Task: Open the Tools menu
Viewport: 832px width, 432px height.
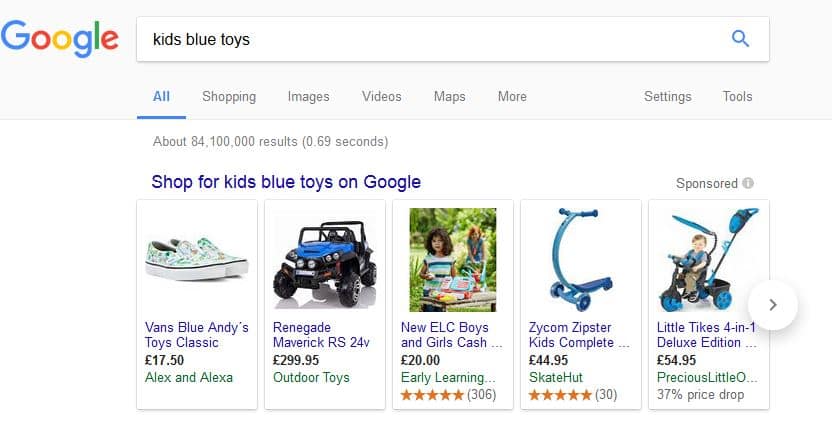Action: (737, 97)
